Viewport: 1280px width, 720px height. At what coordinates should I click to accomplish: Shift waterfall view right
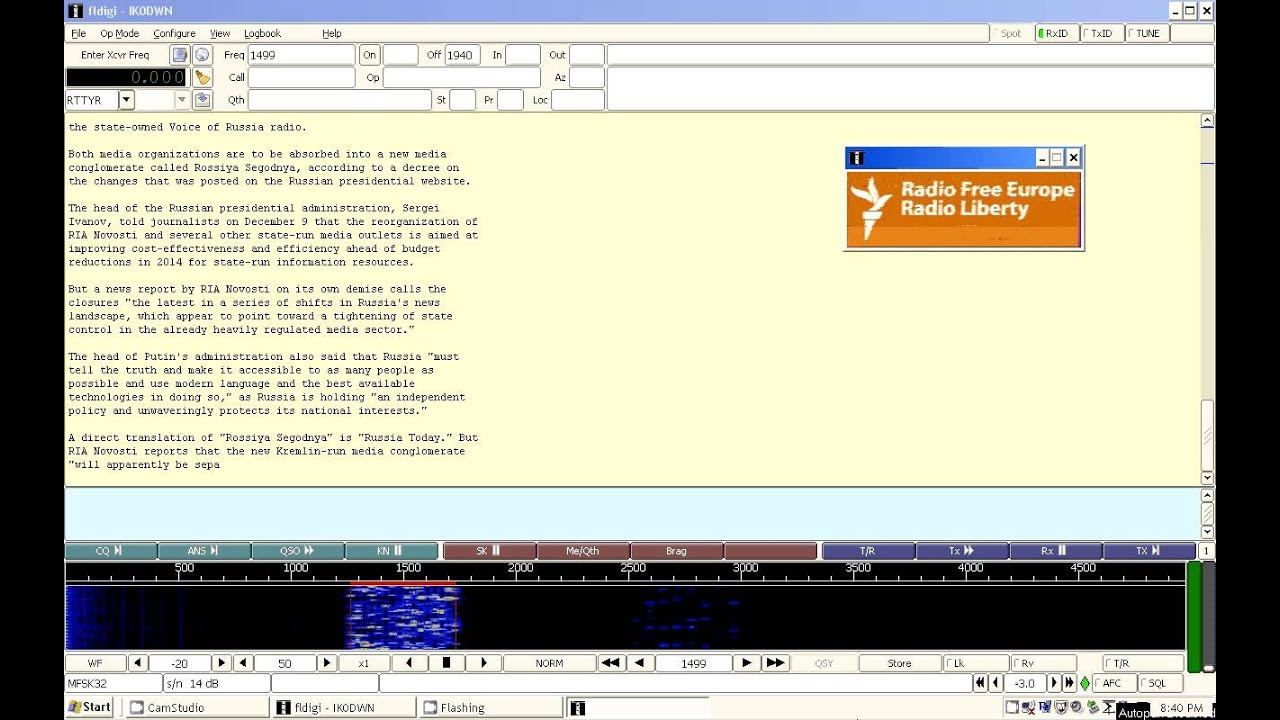click(x=484, y=663)
